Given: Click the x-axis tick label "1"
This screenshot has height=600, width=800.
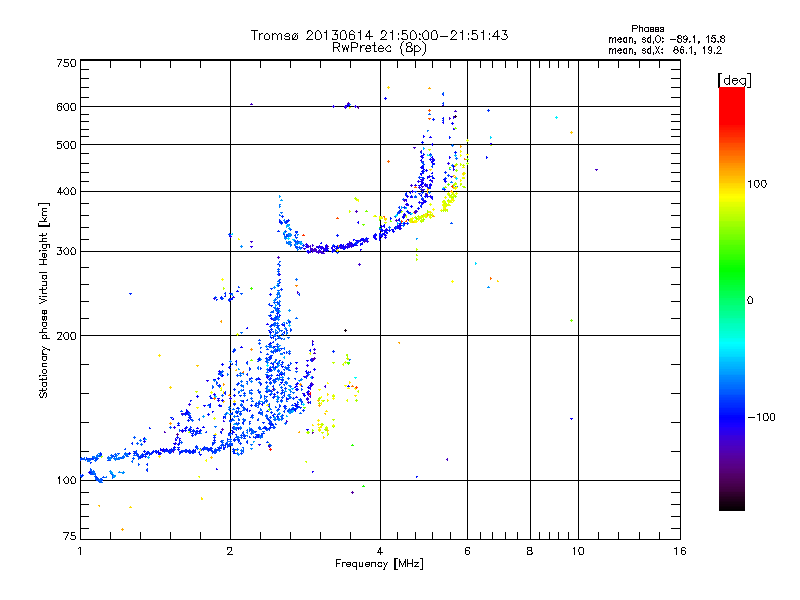Looking at the screenshot, I should (x=80, y=551).
